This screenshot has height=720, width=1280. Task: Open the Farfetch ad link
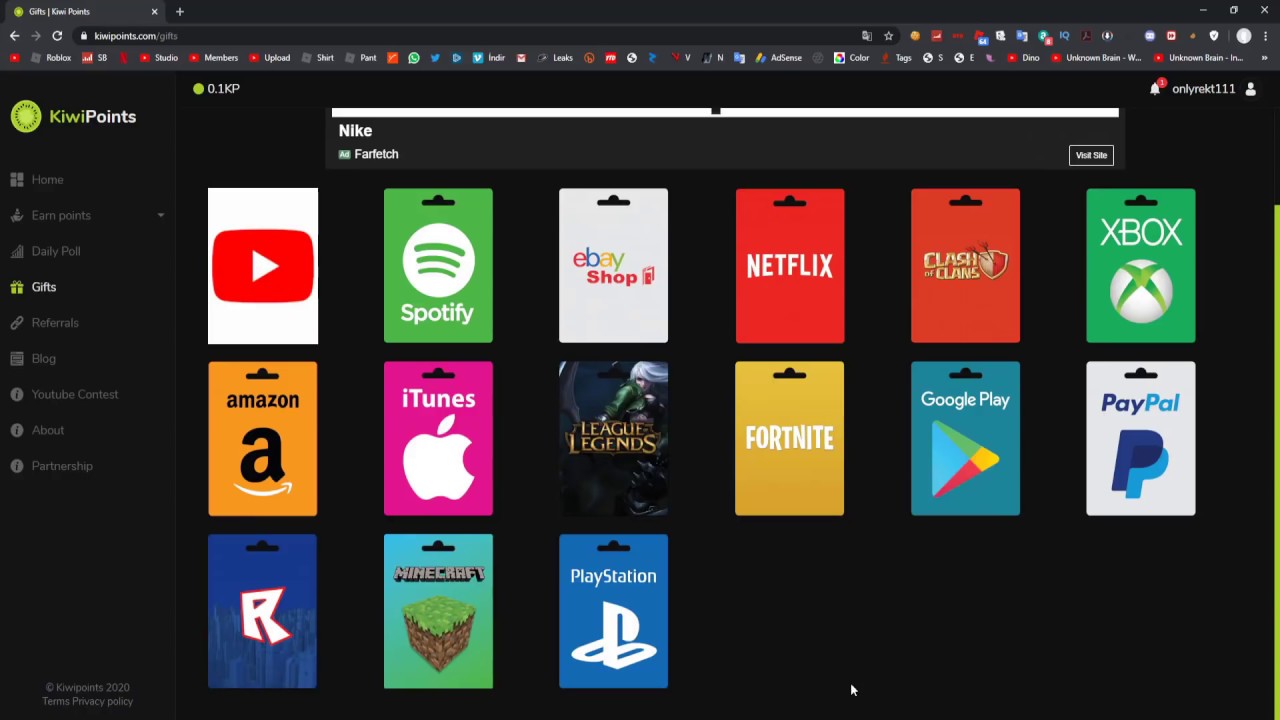click(376, 154)
